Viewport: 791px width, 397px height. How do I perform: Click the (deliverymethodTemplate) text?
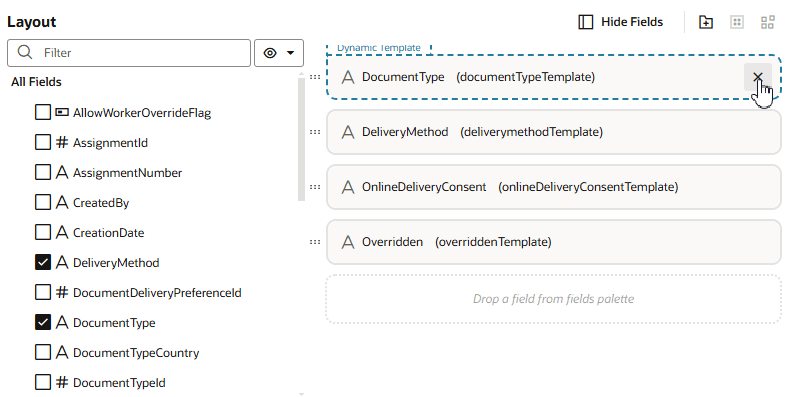[531, 132]
